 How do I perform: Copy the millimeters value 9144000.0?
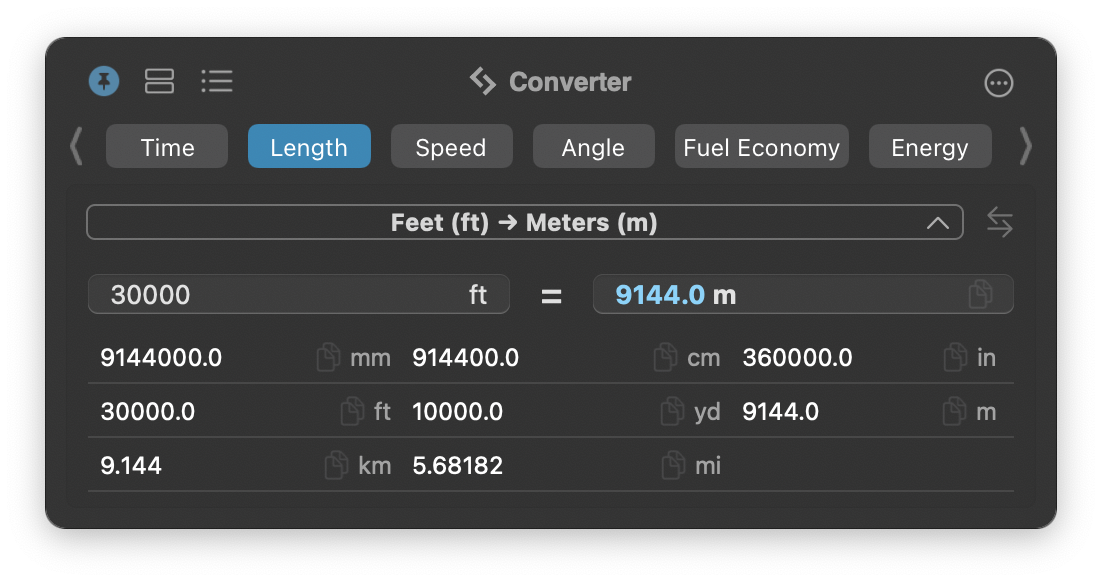328,357
